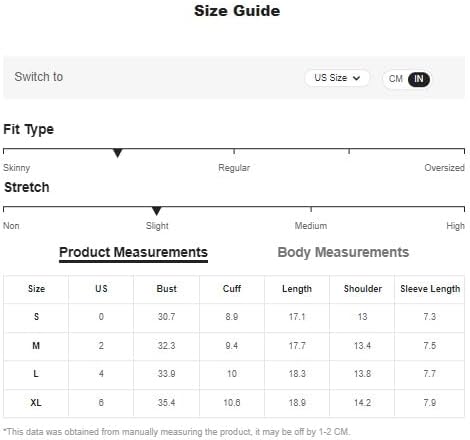470x440 pixels.
Task: Click the Fit Type triangle marker
Action: pyautogui.click(x=117, y=153)
